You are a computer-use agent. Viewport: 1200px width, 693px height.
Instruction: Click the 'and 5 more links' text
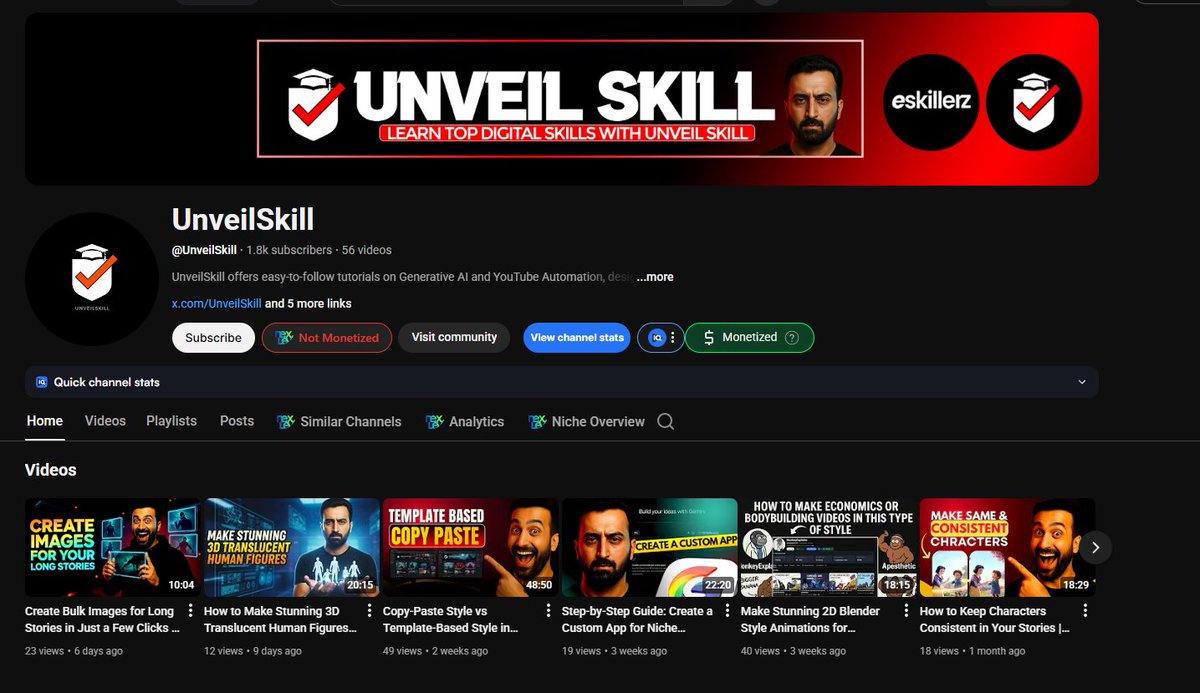coord(308,304)
